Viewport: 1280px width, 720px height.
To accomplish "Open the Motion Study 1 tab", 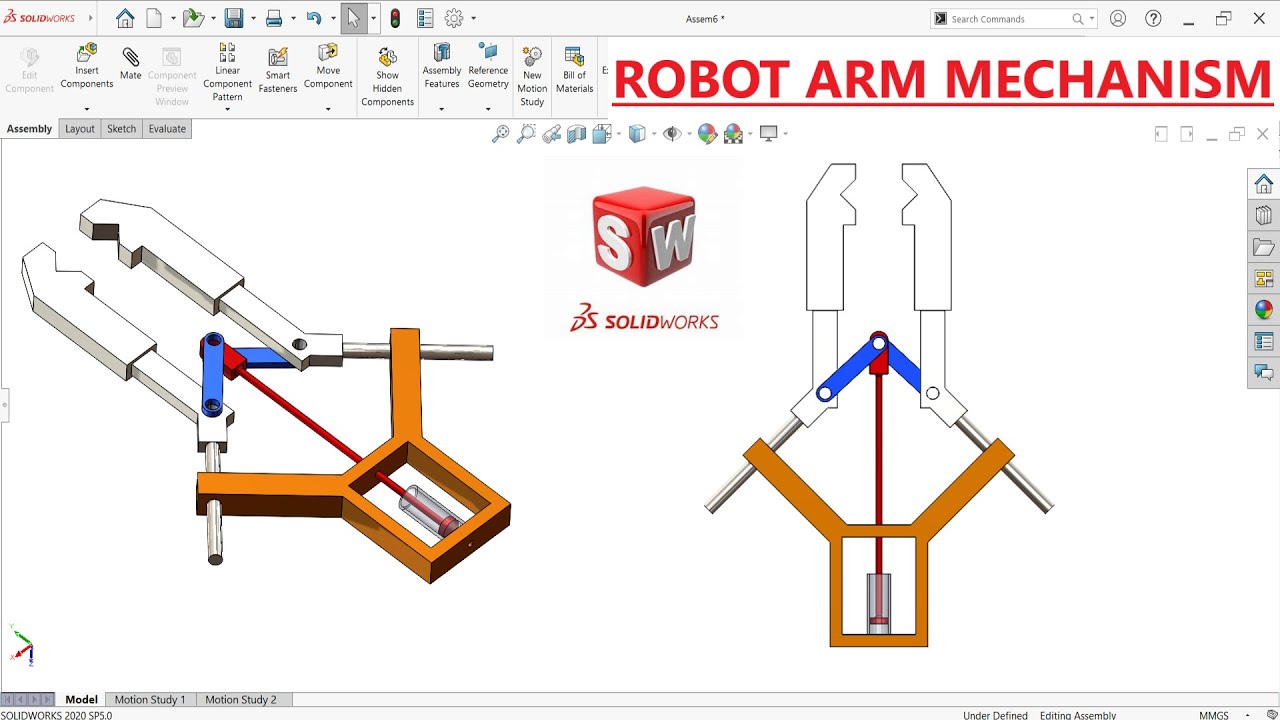I will (x=150, y=700).
